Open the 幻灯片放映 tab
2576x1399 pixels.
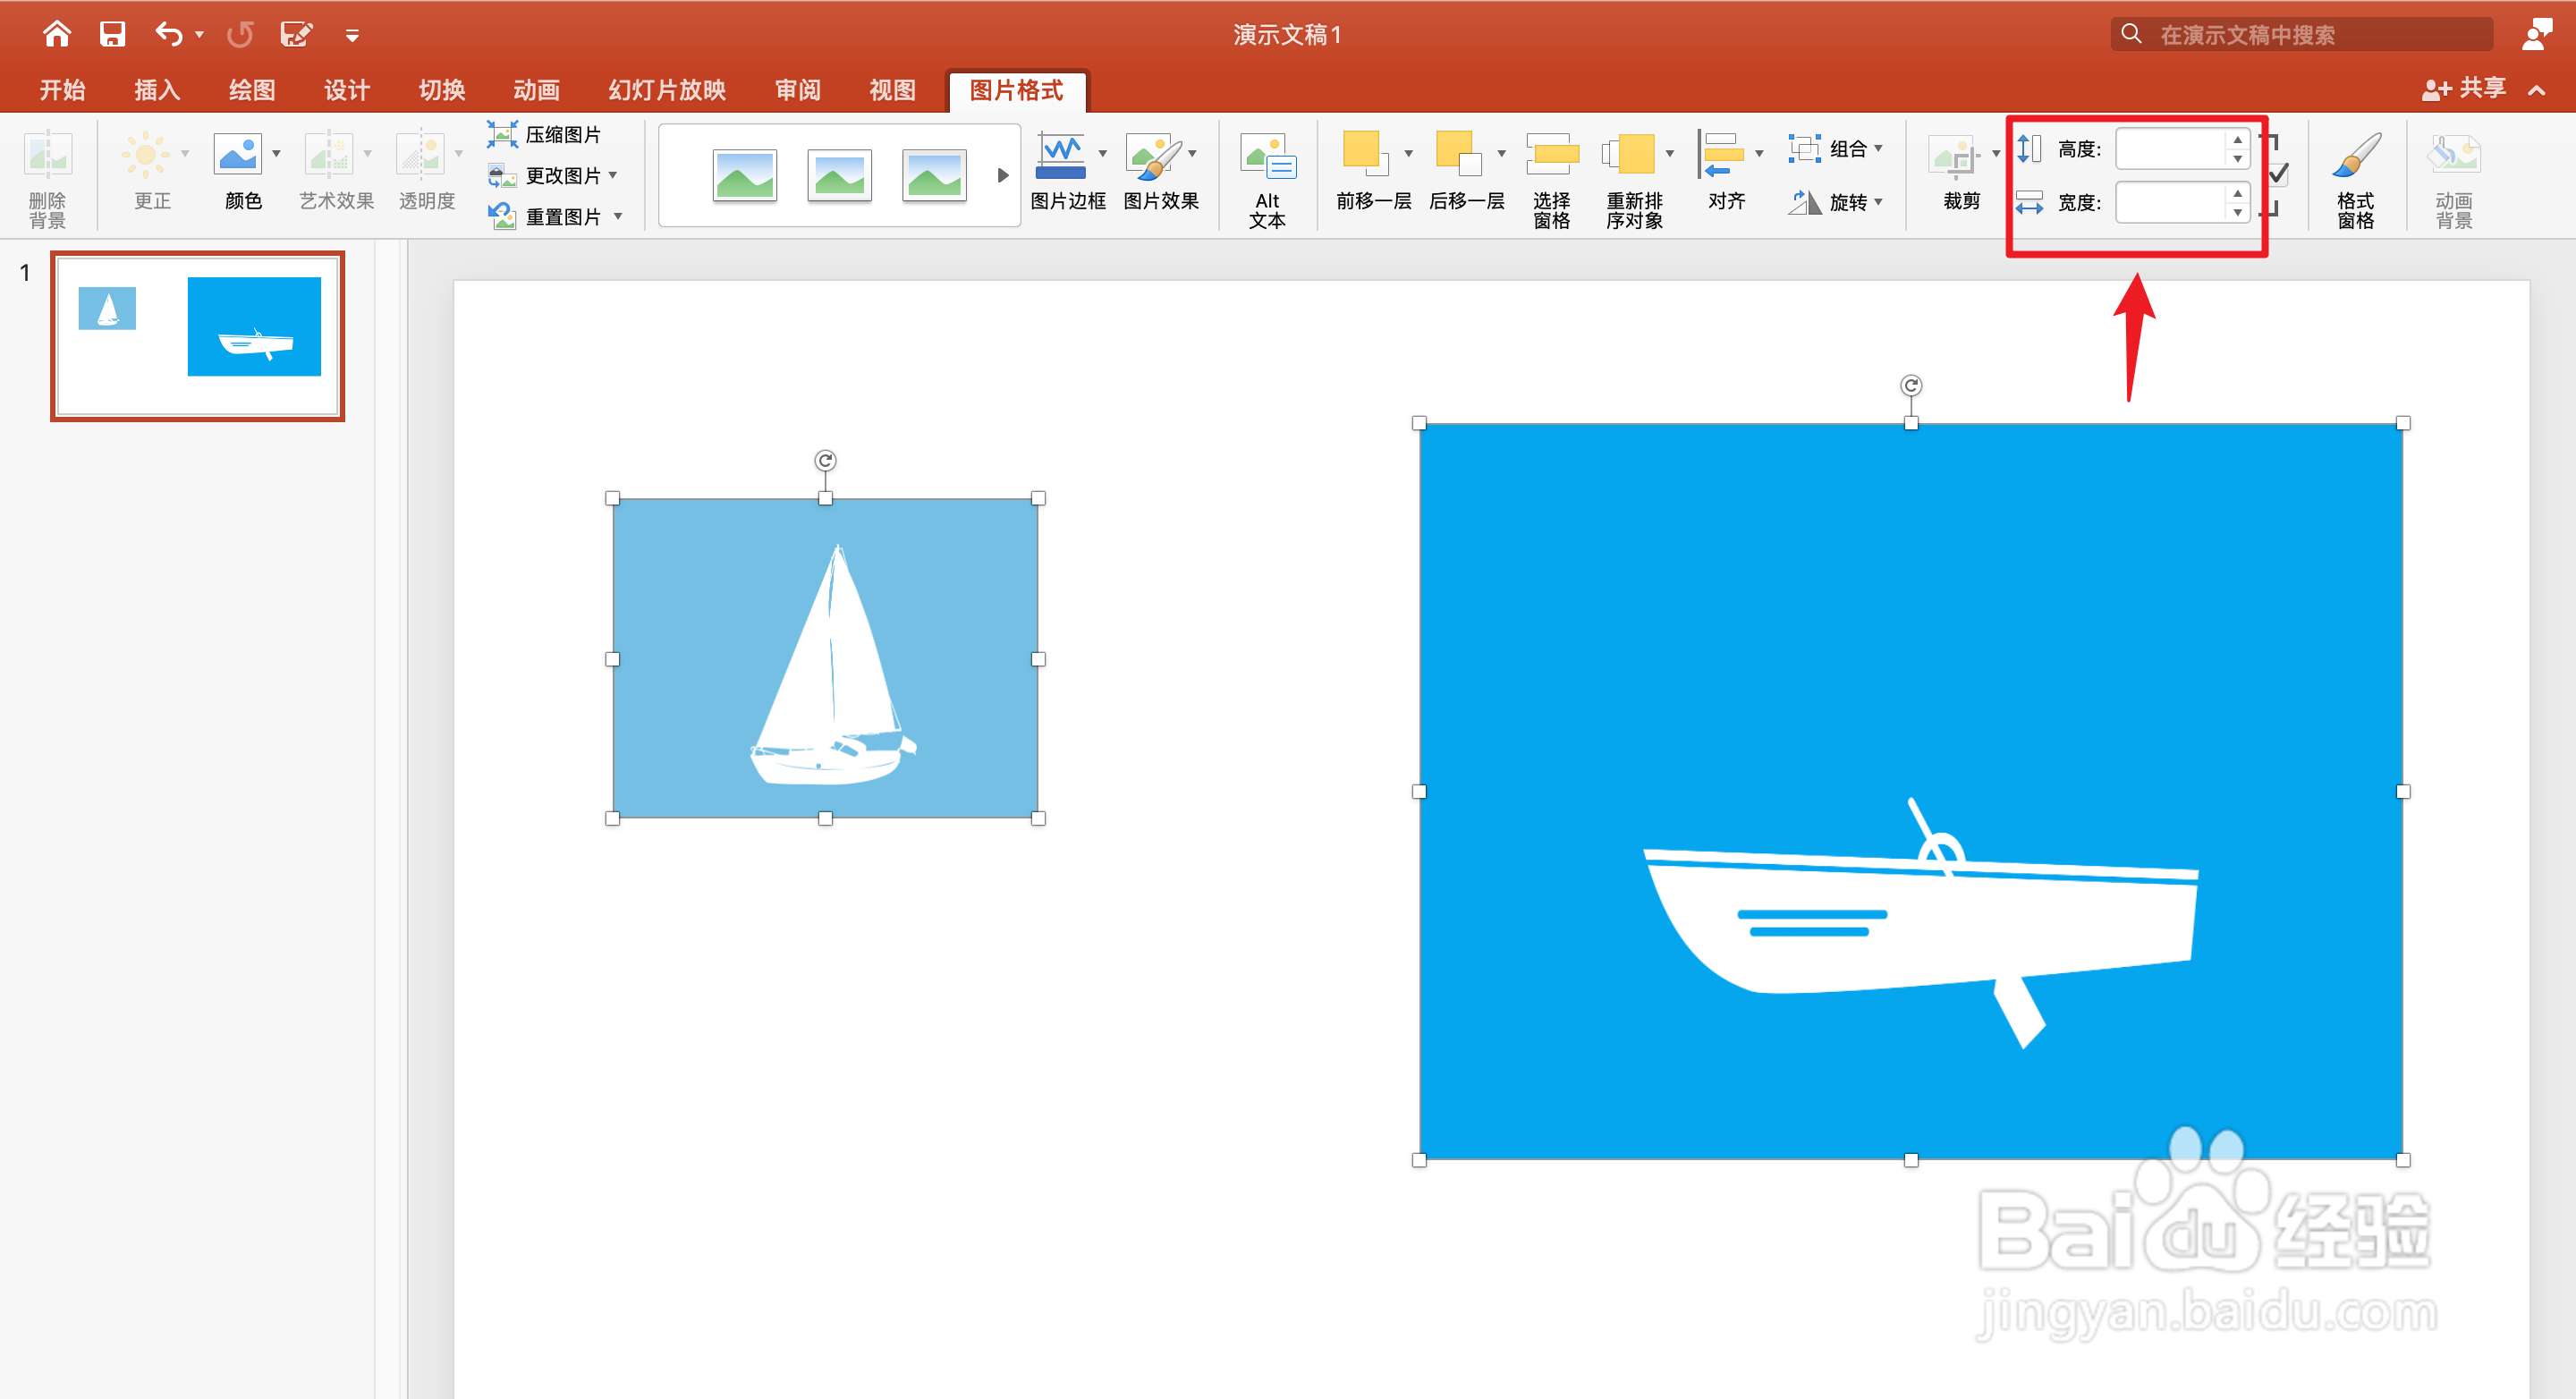[667, 90]
